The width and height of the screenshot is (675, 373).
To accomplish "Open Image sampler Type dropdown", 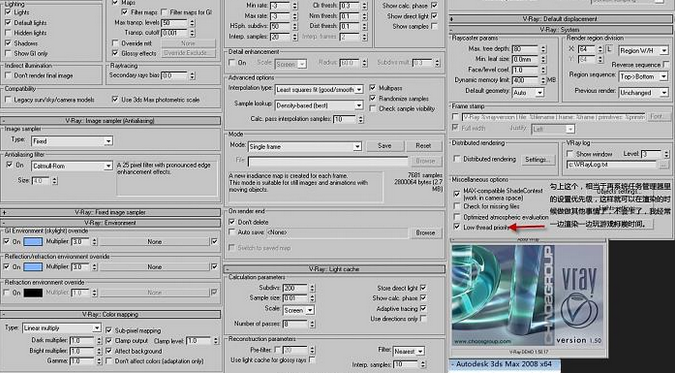I will point(71,141).
